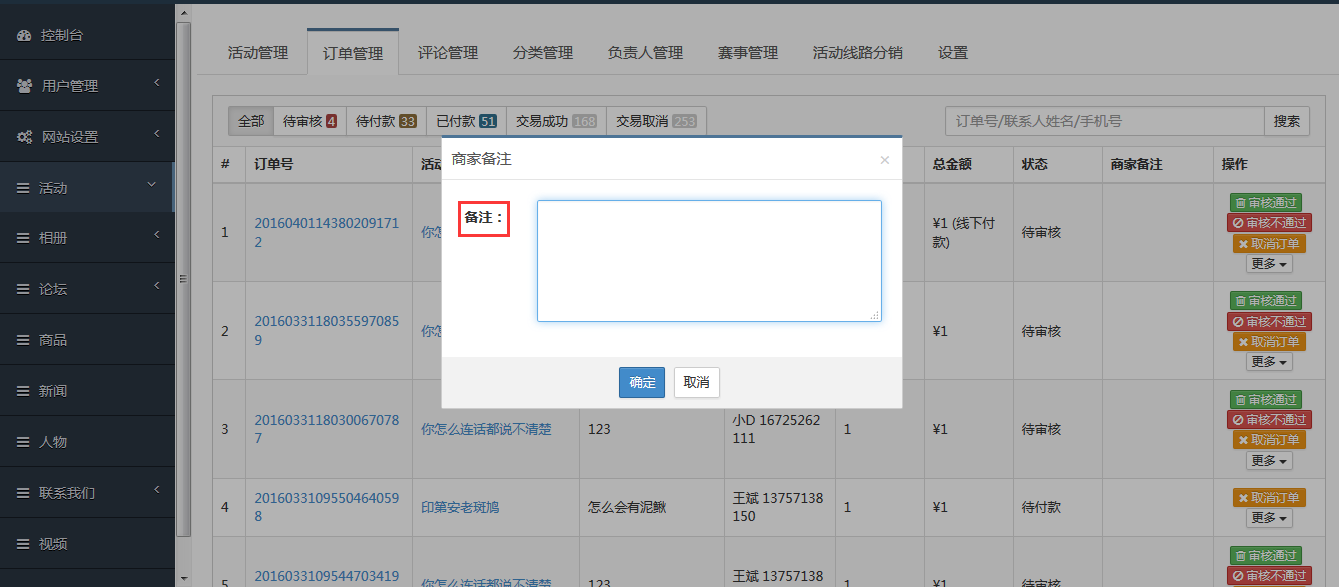This screenshot has width=1339, height=587.
Task: Click the 搜索 search button
Action: (x=1287, y=121)
